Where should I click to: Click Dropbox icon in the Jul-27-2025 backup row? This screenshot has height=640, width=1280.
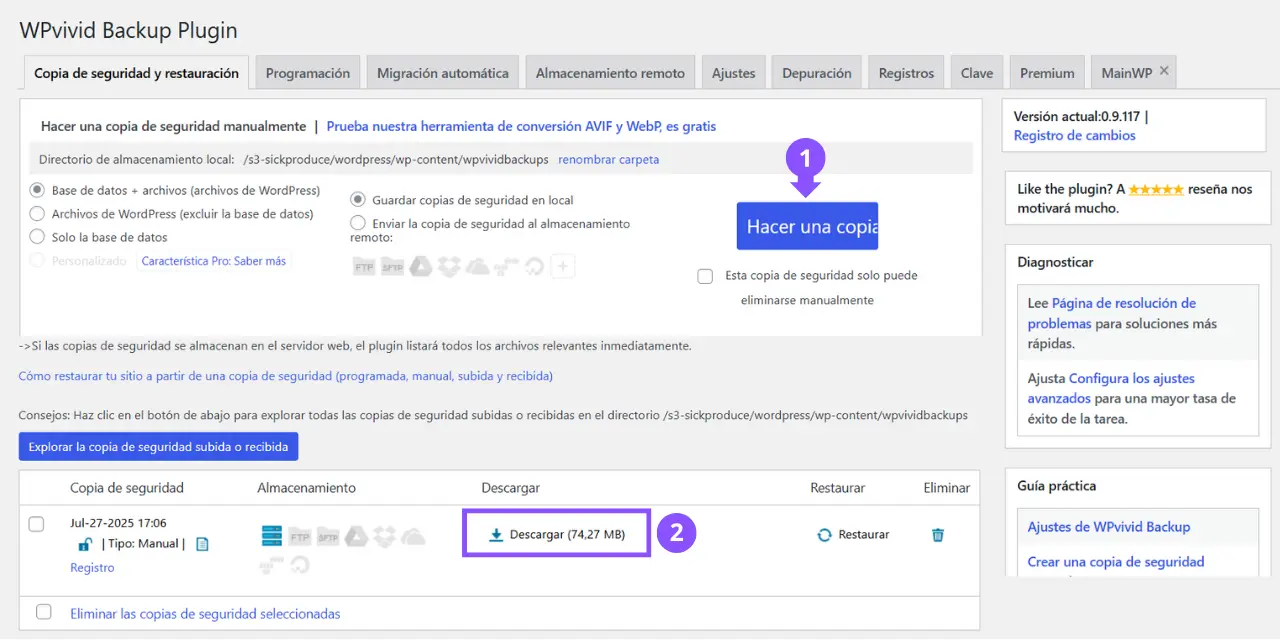[x=385, y=537]
